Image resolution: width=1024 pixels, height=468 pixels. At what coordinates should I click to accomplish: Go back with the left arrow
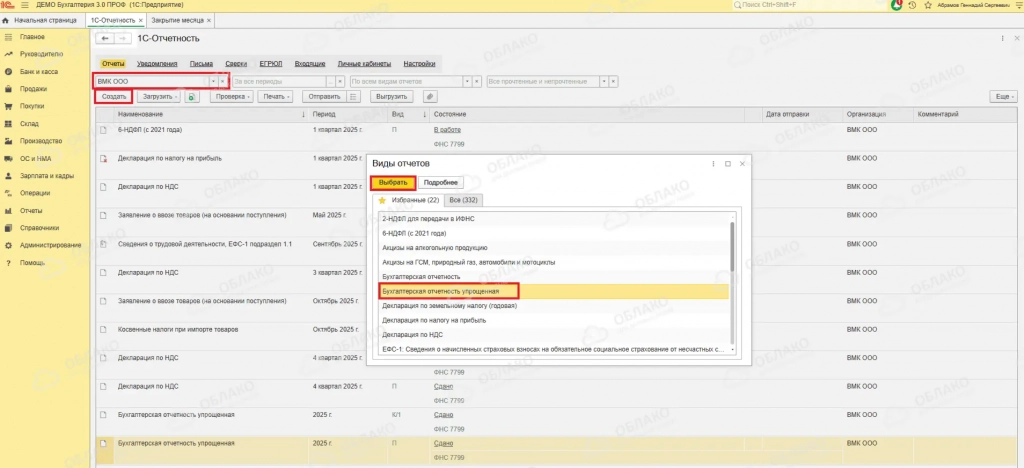(x=105, y=39)
